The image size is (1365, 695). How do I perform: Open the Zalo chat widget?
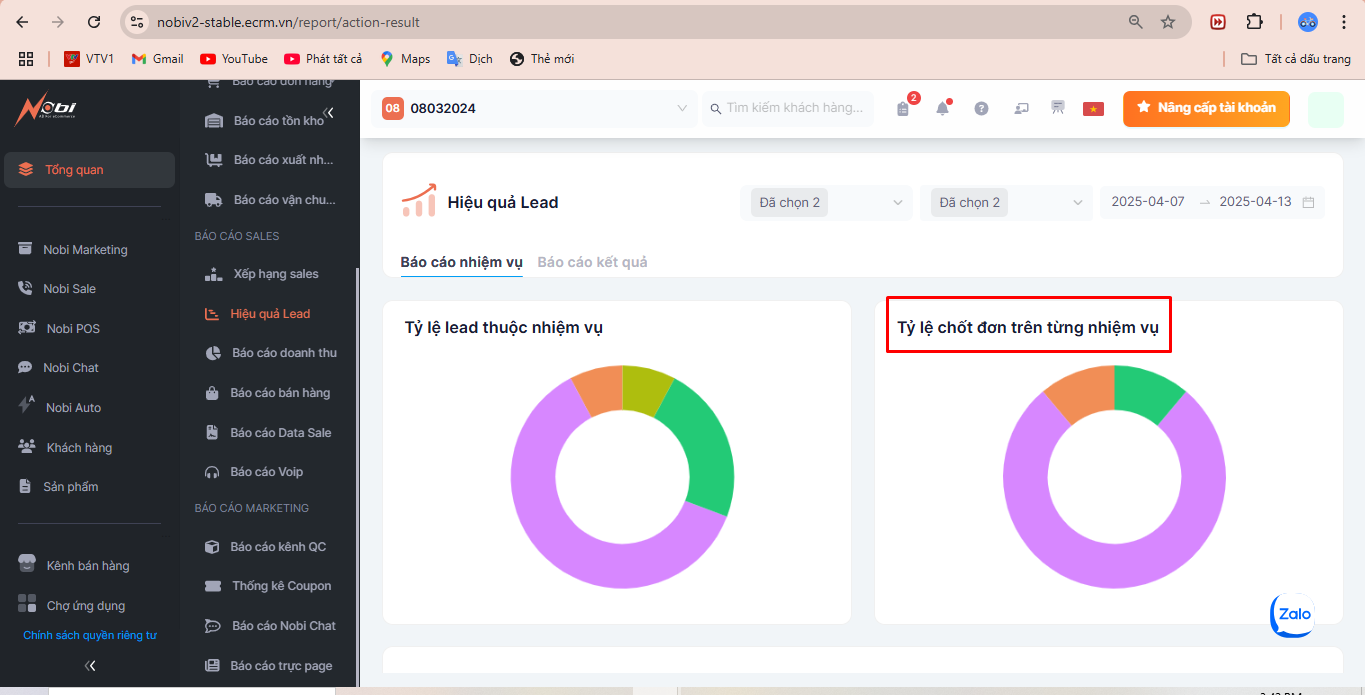[1292, 615]
